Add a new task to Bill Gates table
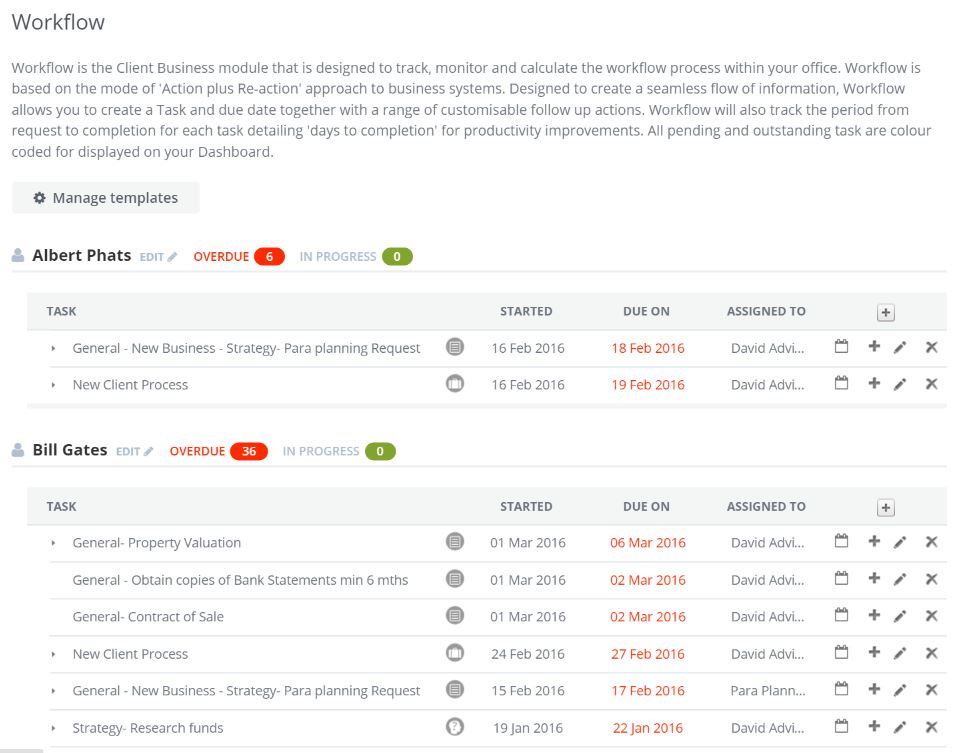 885,508
